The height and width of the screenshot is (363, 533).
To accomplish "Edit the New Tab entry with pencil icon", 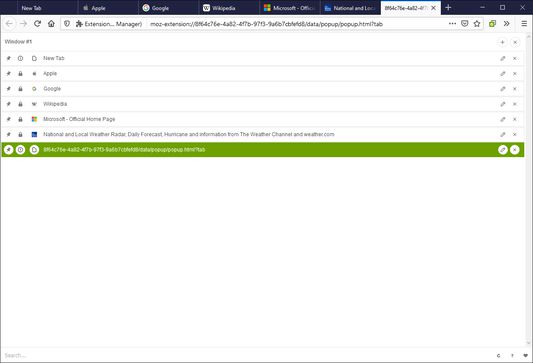I will (x=502, y=58).
